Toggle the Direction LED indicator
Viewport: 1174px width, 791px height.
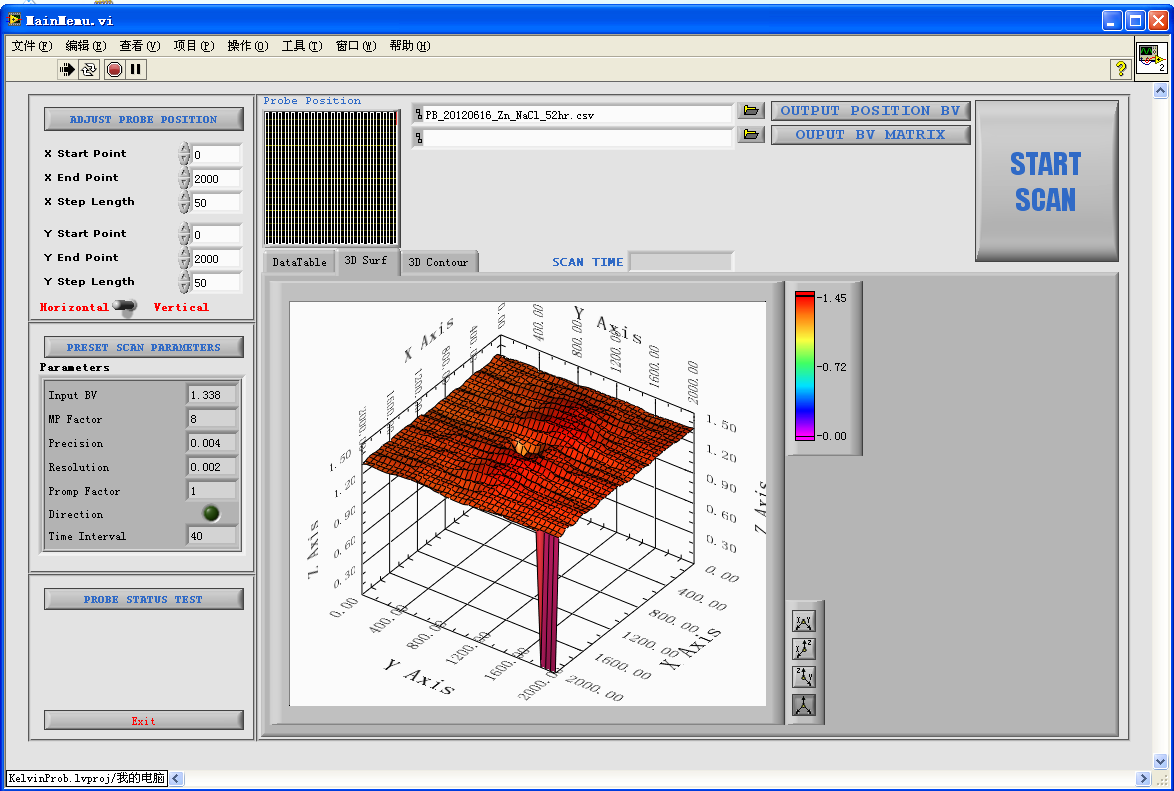[211, 513]
